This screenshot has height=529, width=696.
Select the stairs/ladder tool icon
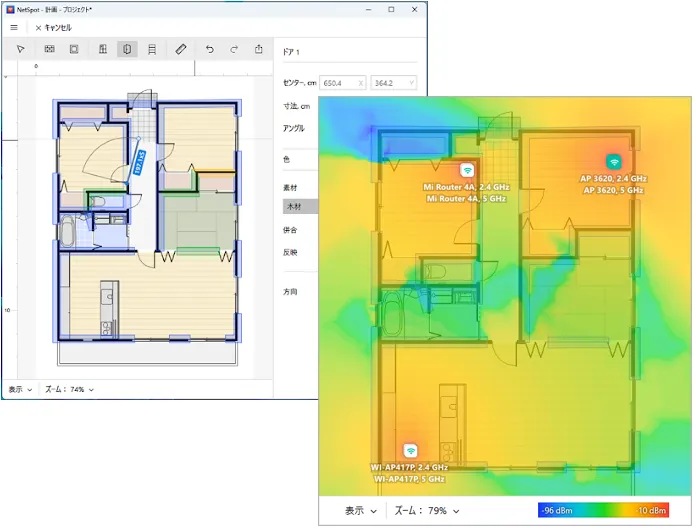pyautogui.click(x=152, y=49)
